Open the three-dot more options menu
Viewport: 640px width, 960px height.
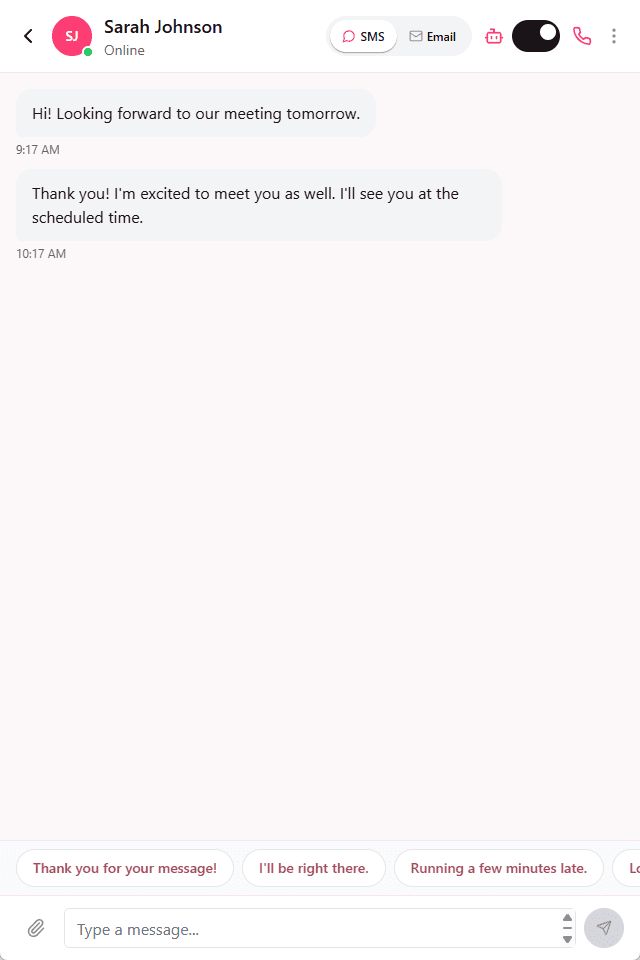tap(614, 37)
